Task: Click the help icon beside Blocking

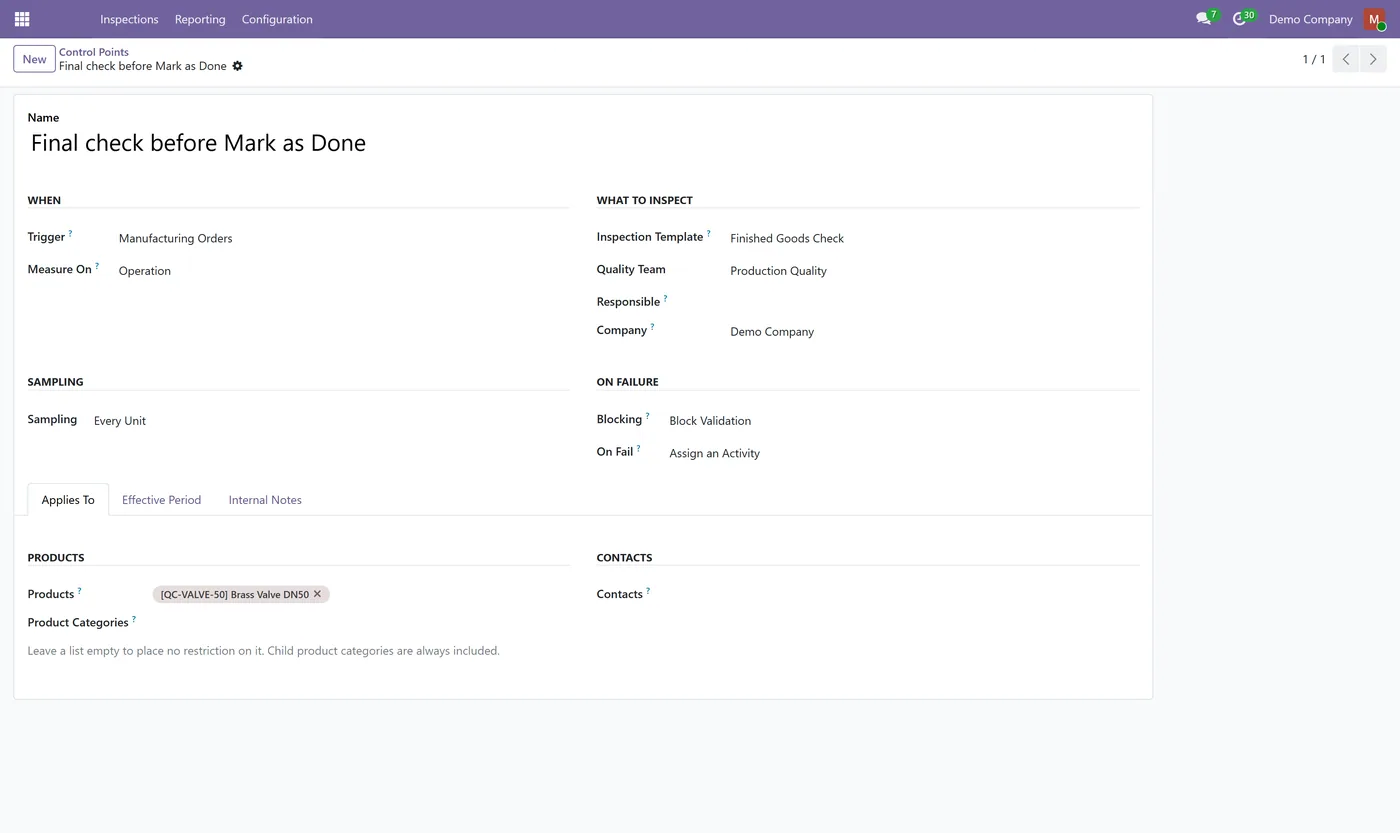Action: click(647, 416)
